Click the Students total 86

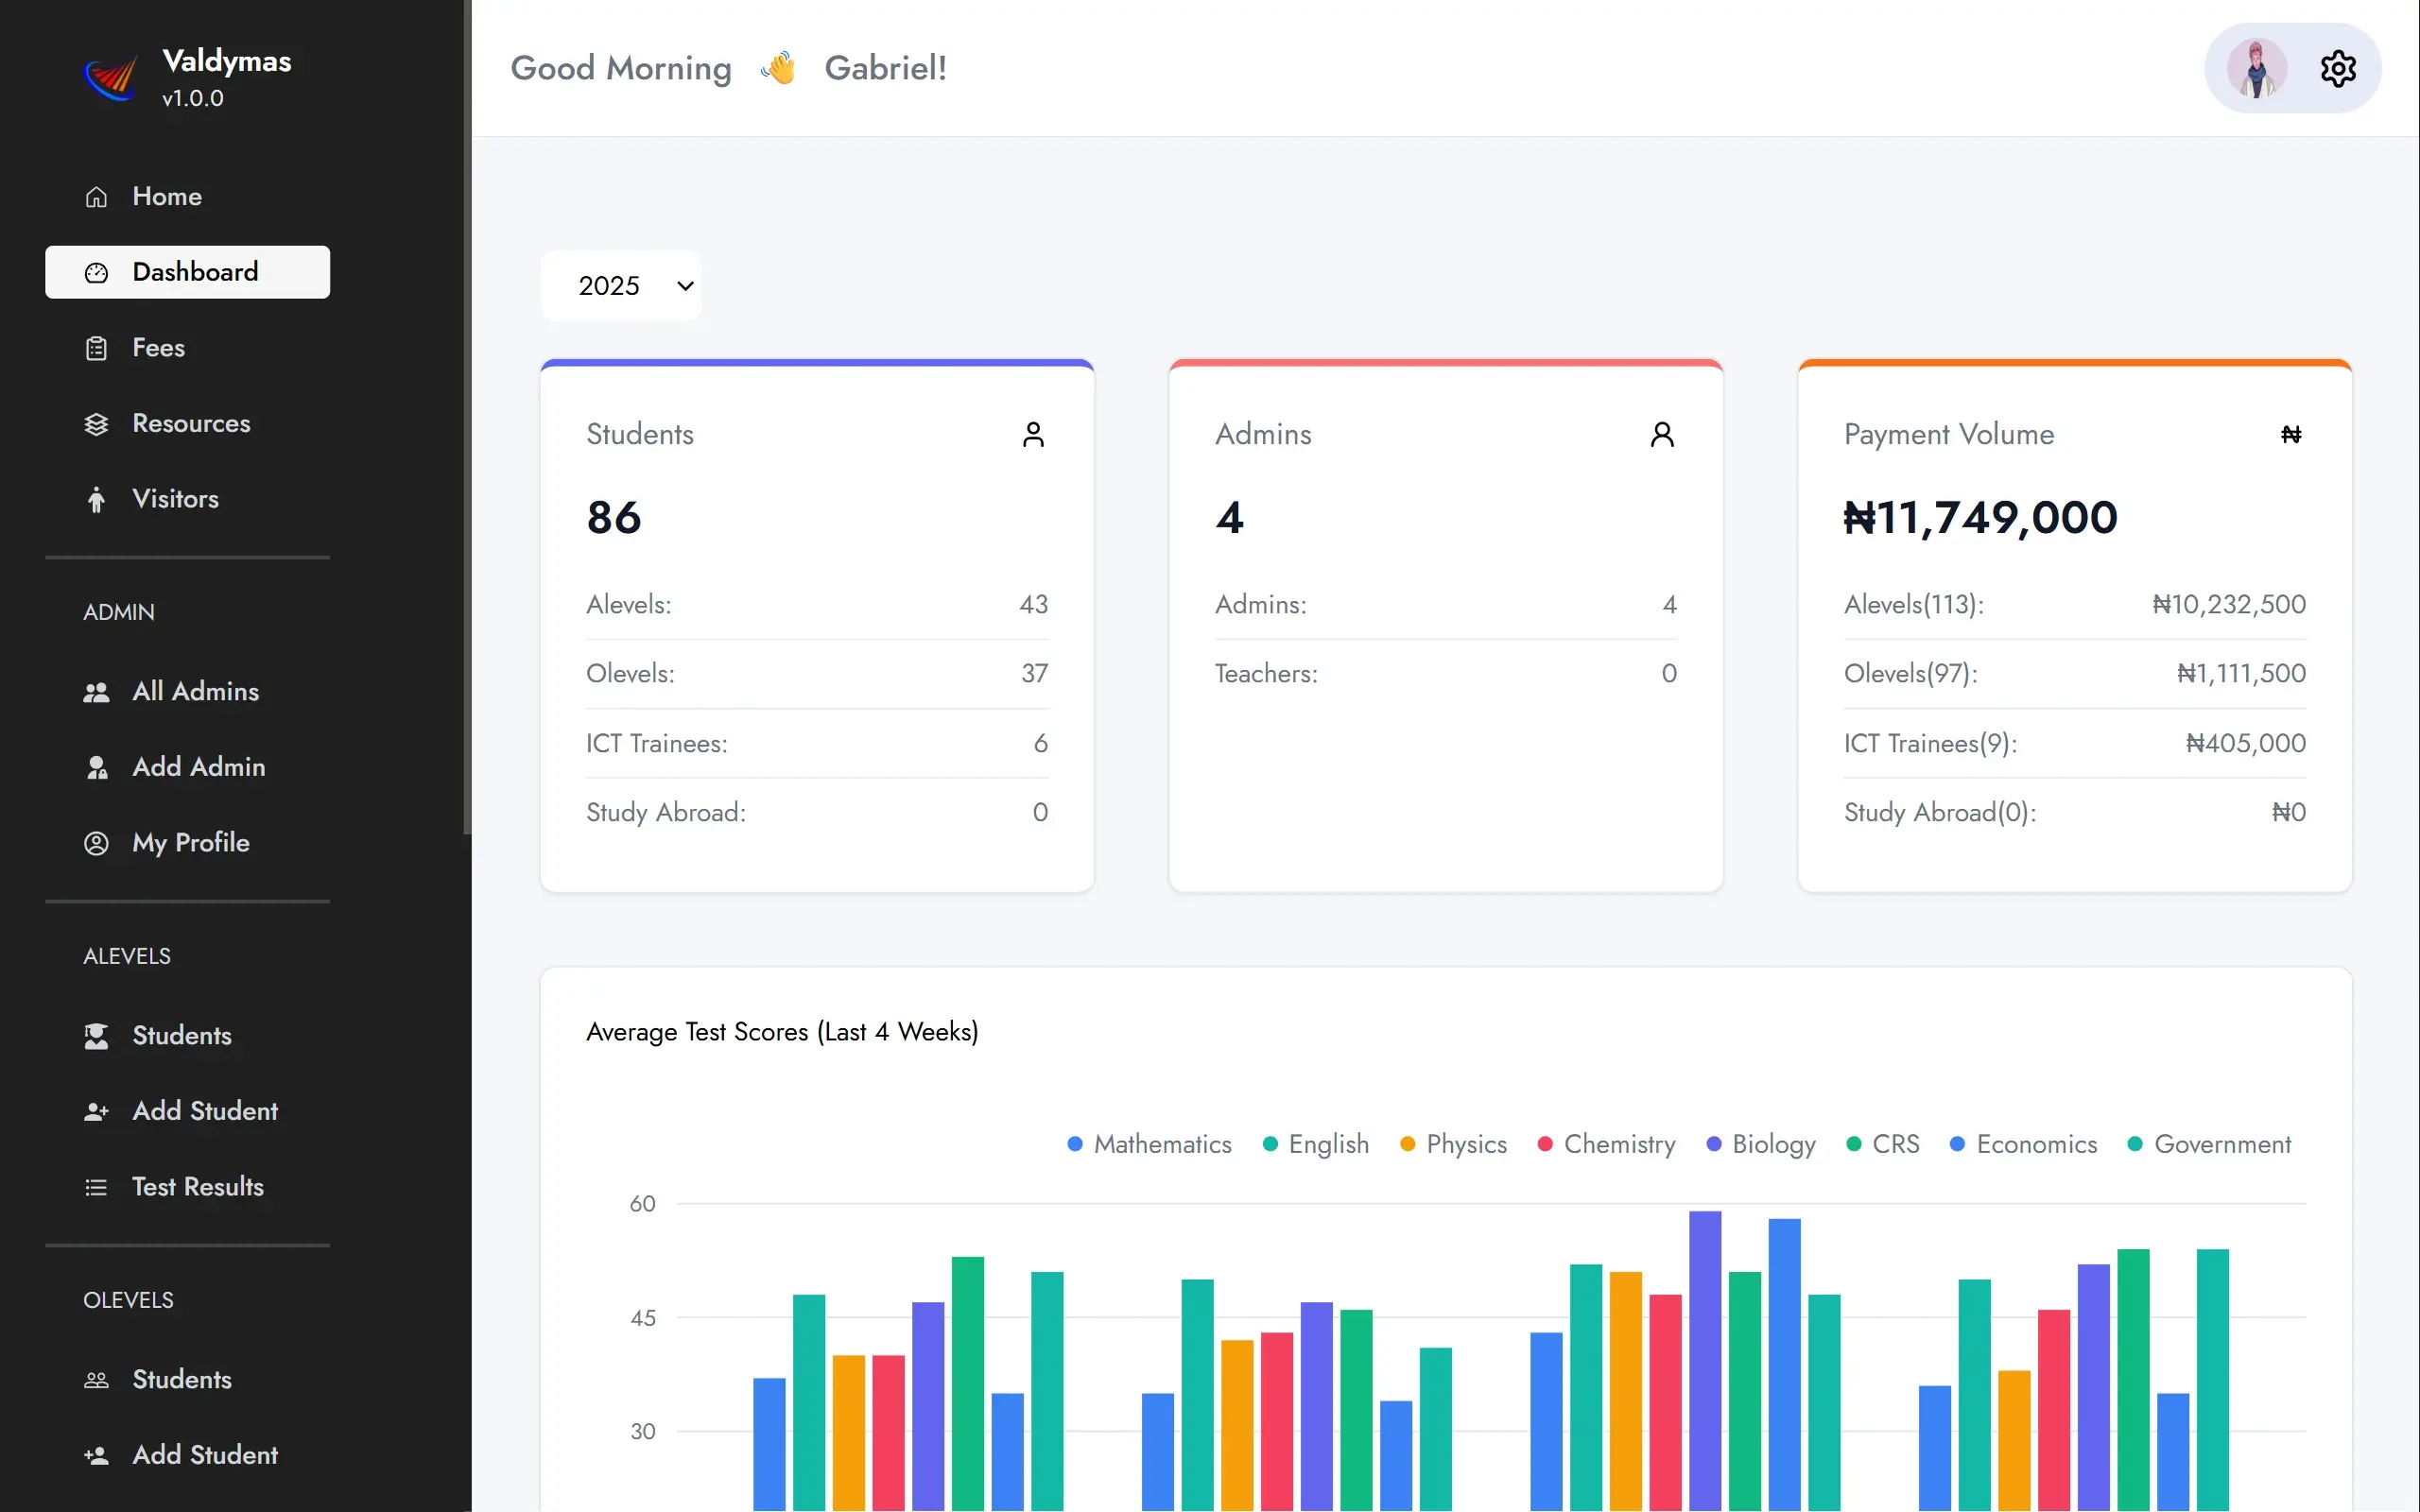[614, 518]
